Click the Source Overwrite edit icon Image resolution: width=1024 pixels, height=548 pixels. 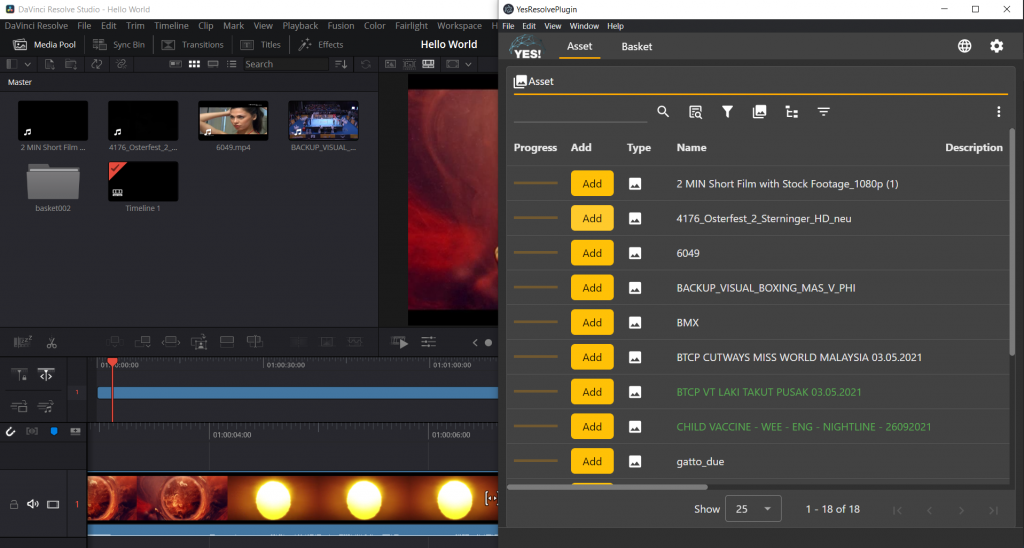click(255, 342)
